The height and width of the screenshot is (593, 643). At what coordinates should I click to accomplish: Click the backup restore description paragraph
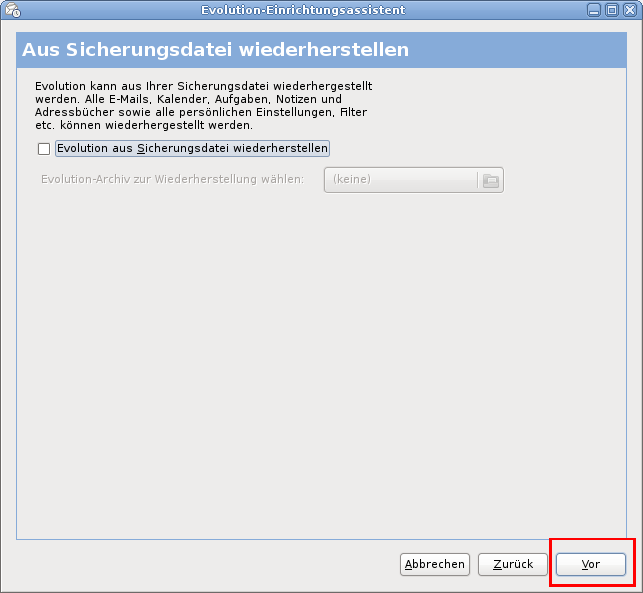[x=203, y=106]
